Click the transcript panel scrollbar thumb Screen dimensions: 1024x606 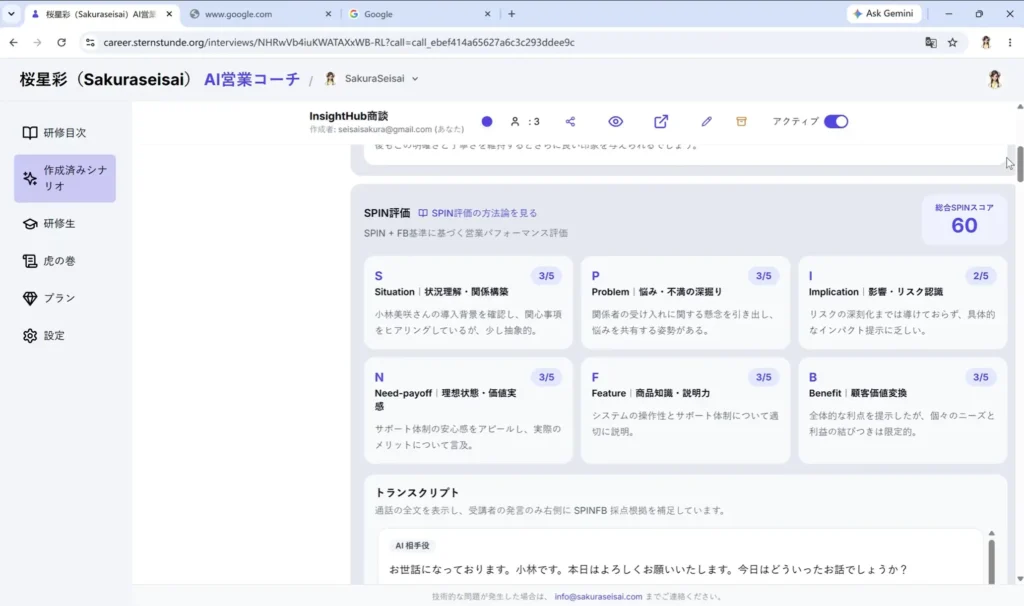tap(991, 562)
